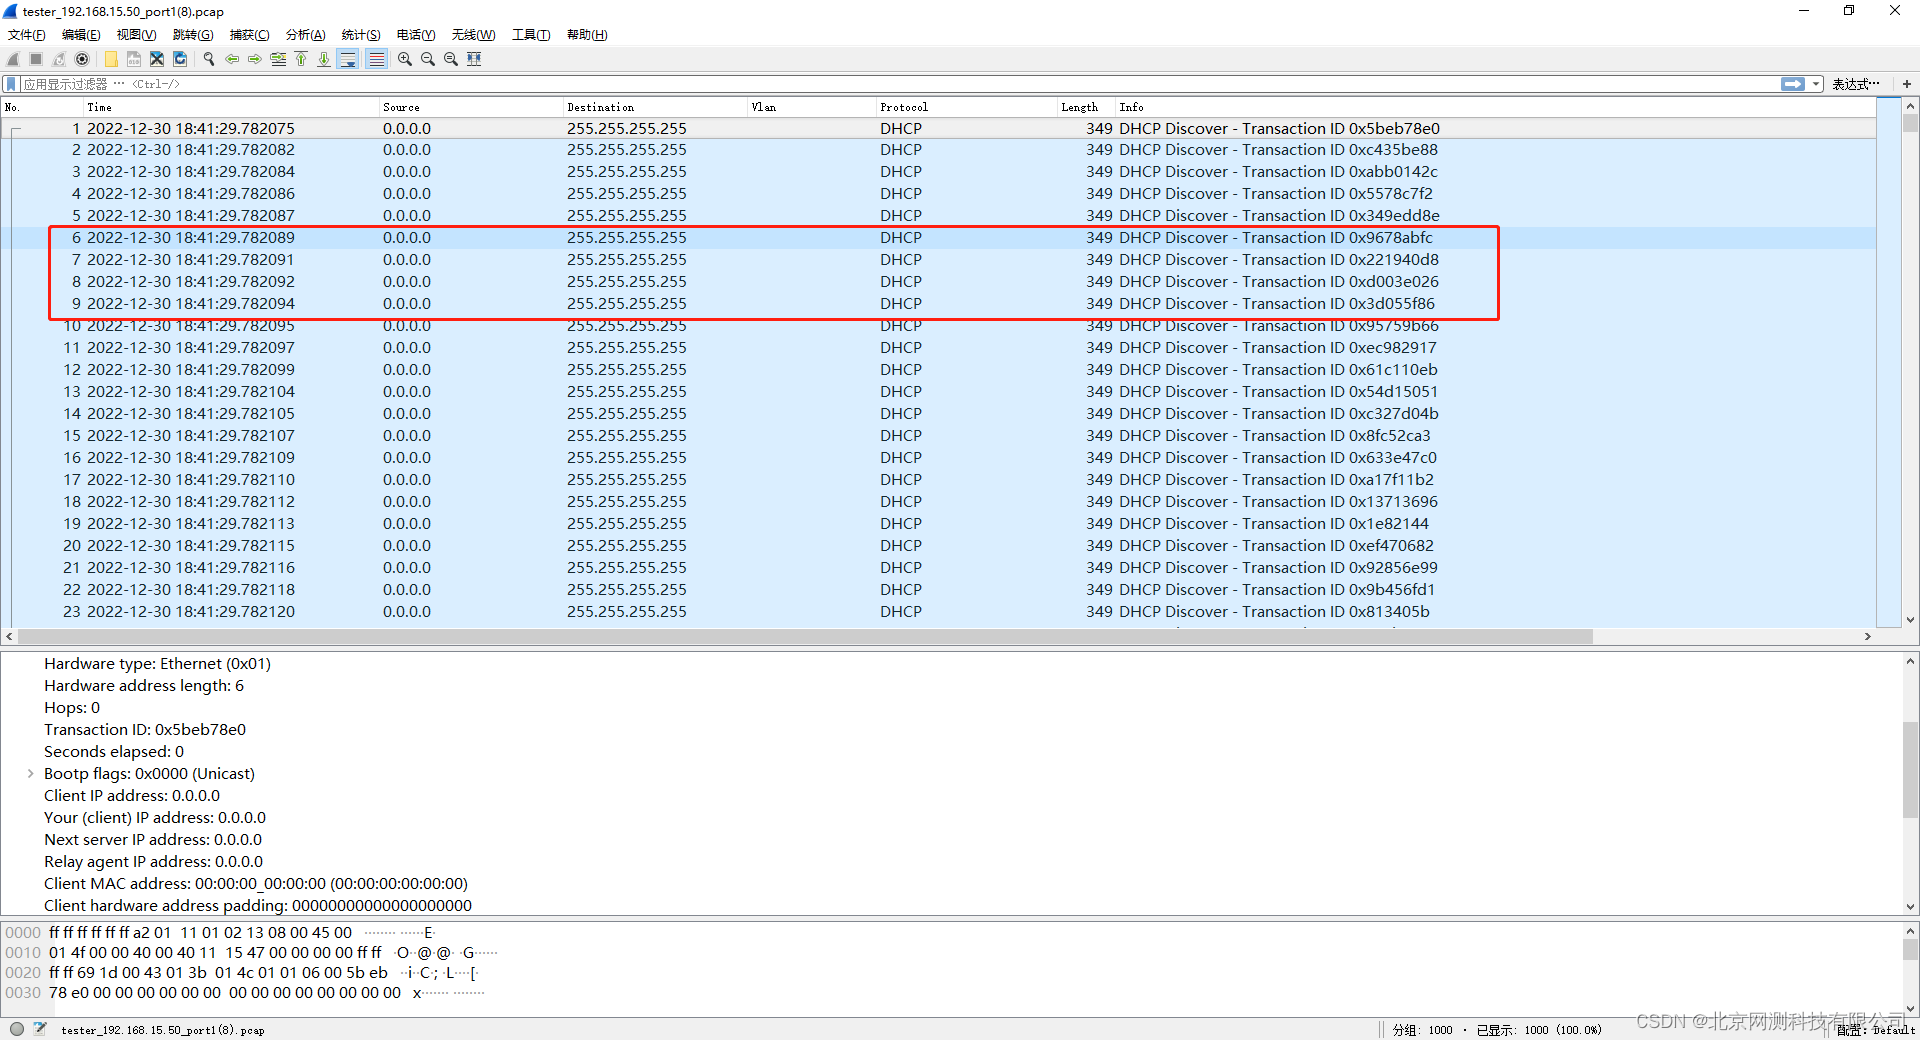Click in the display filter input field
This screenshot has width=1920, height=1040.
900,84
